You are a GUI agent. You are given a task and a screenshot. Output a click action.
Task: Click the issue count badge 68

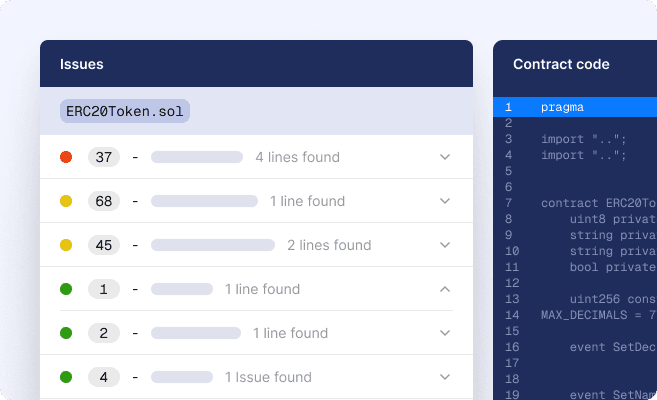point(103,201)
